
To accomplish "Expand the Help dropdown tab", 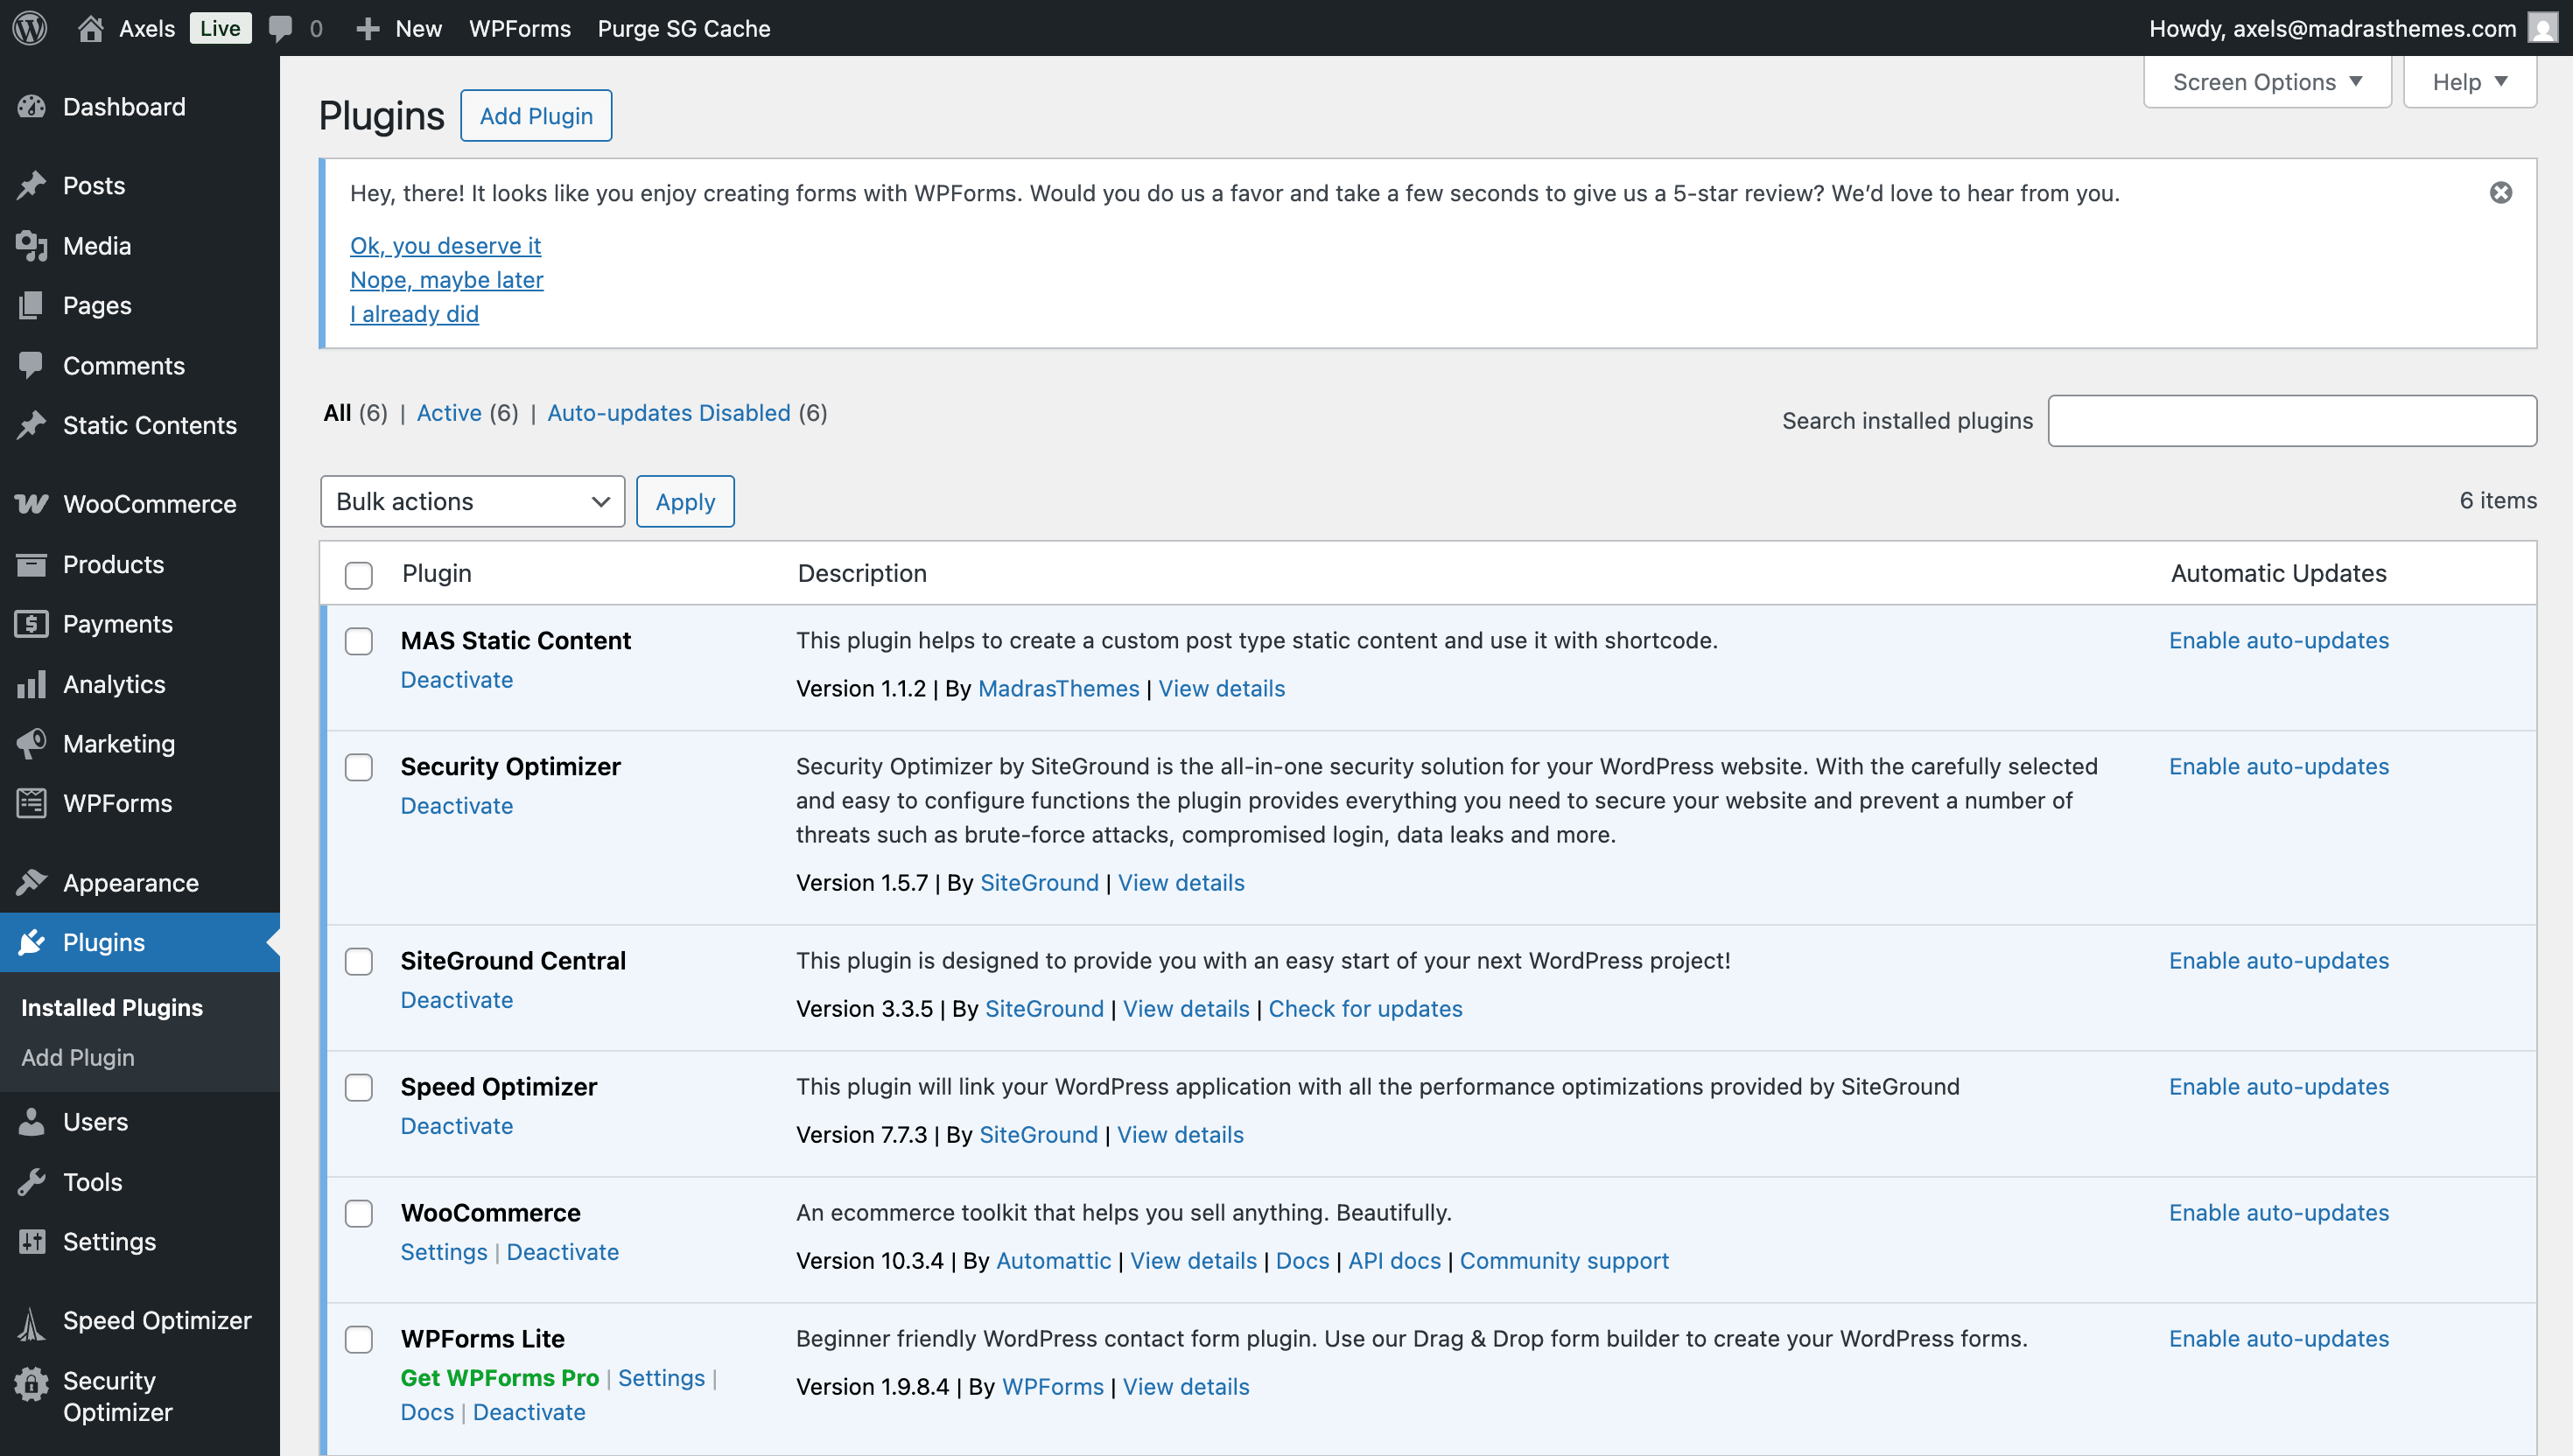I will [x=2469, y=82].
